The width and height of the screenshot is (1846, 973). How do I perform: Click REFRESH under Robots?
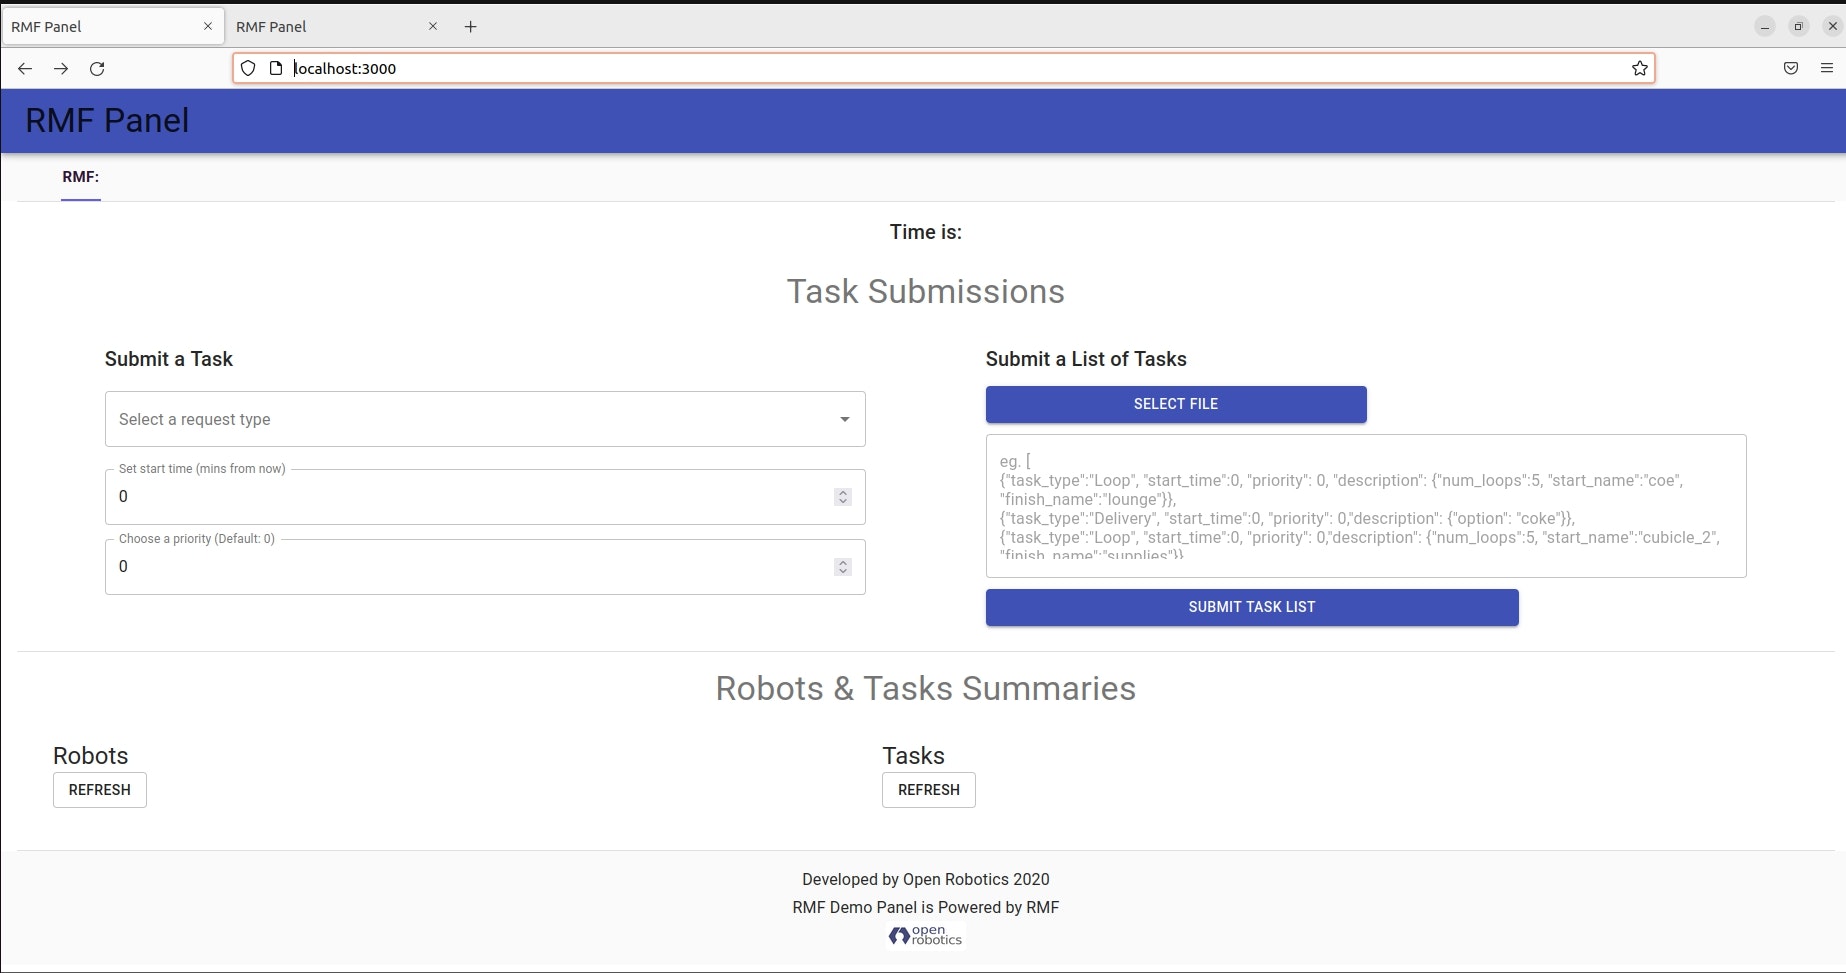(100, 790)
